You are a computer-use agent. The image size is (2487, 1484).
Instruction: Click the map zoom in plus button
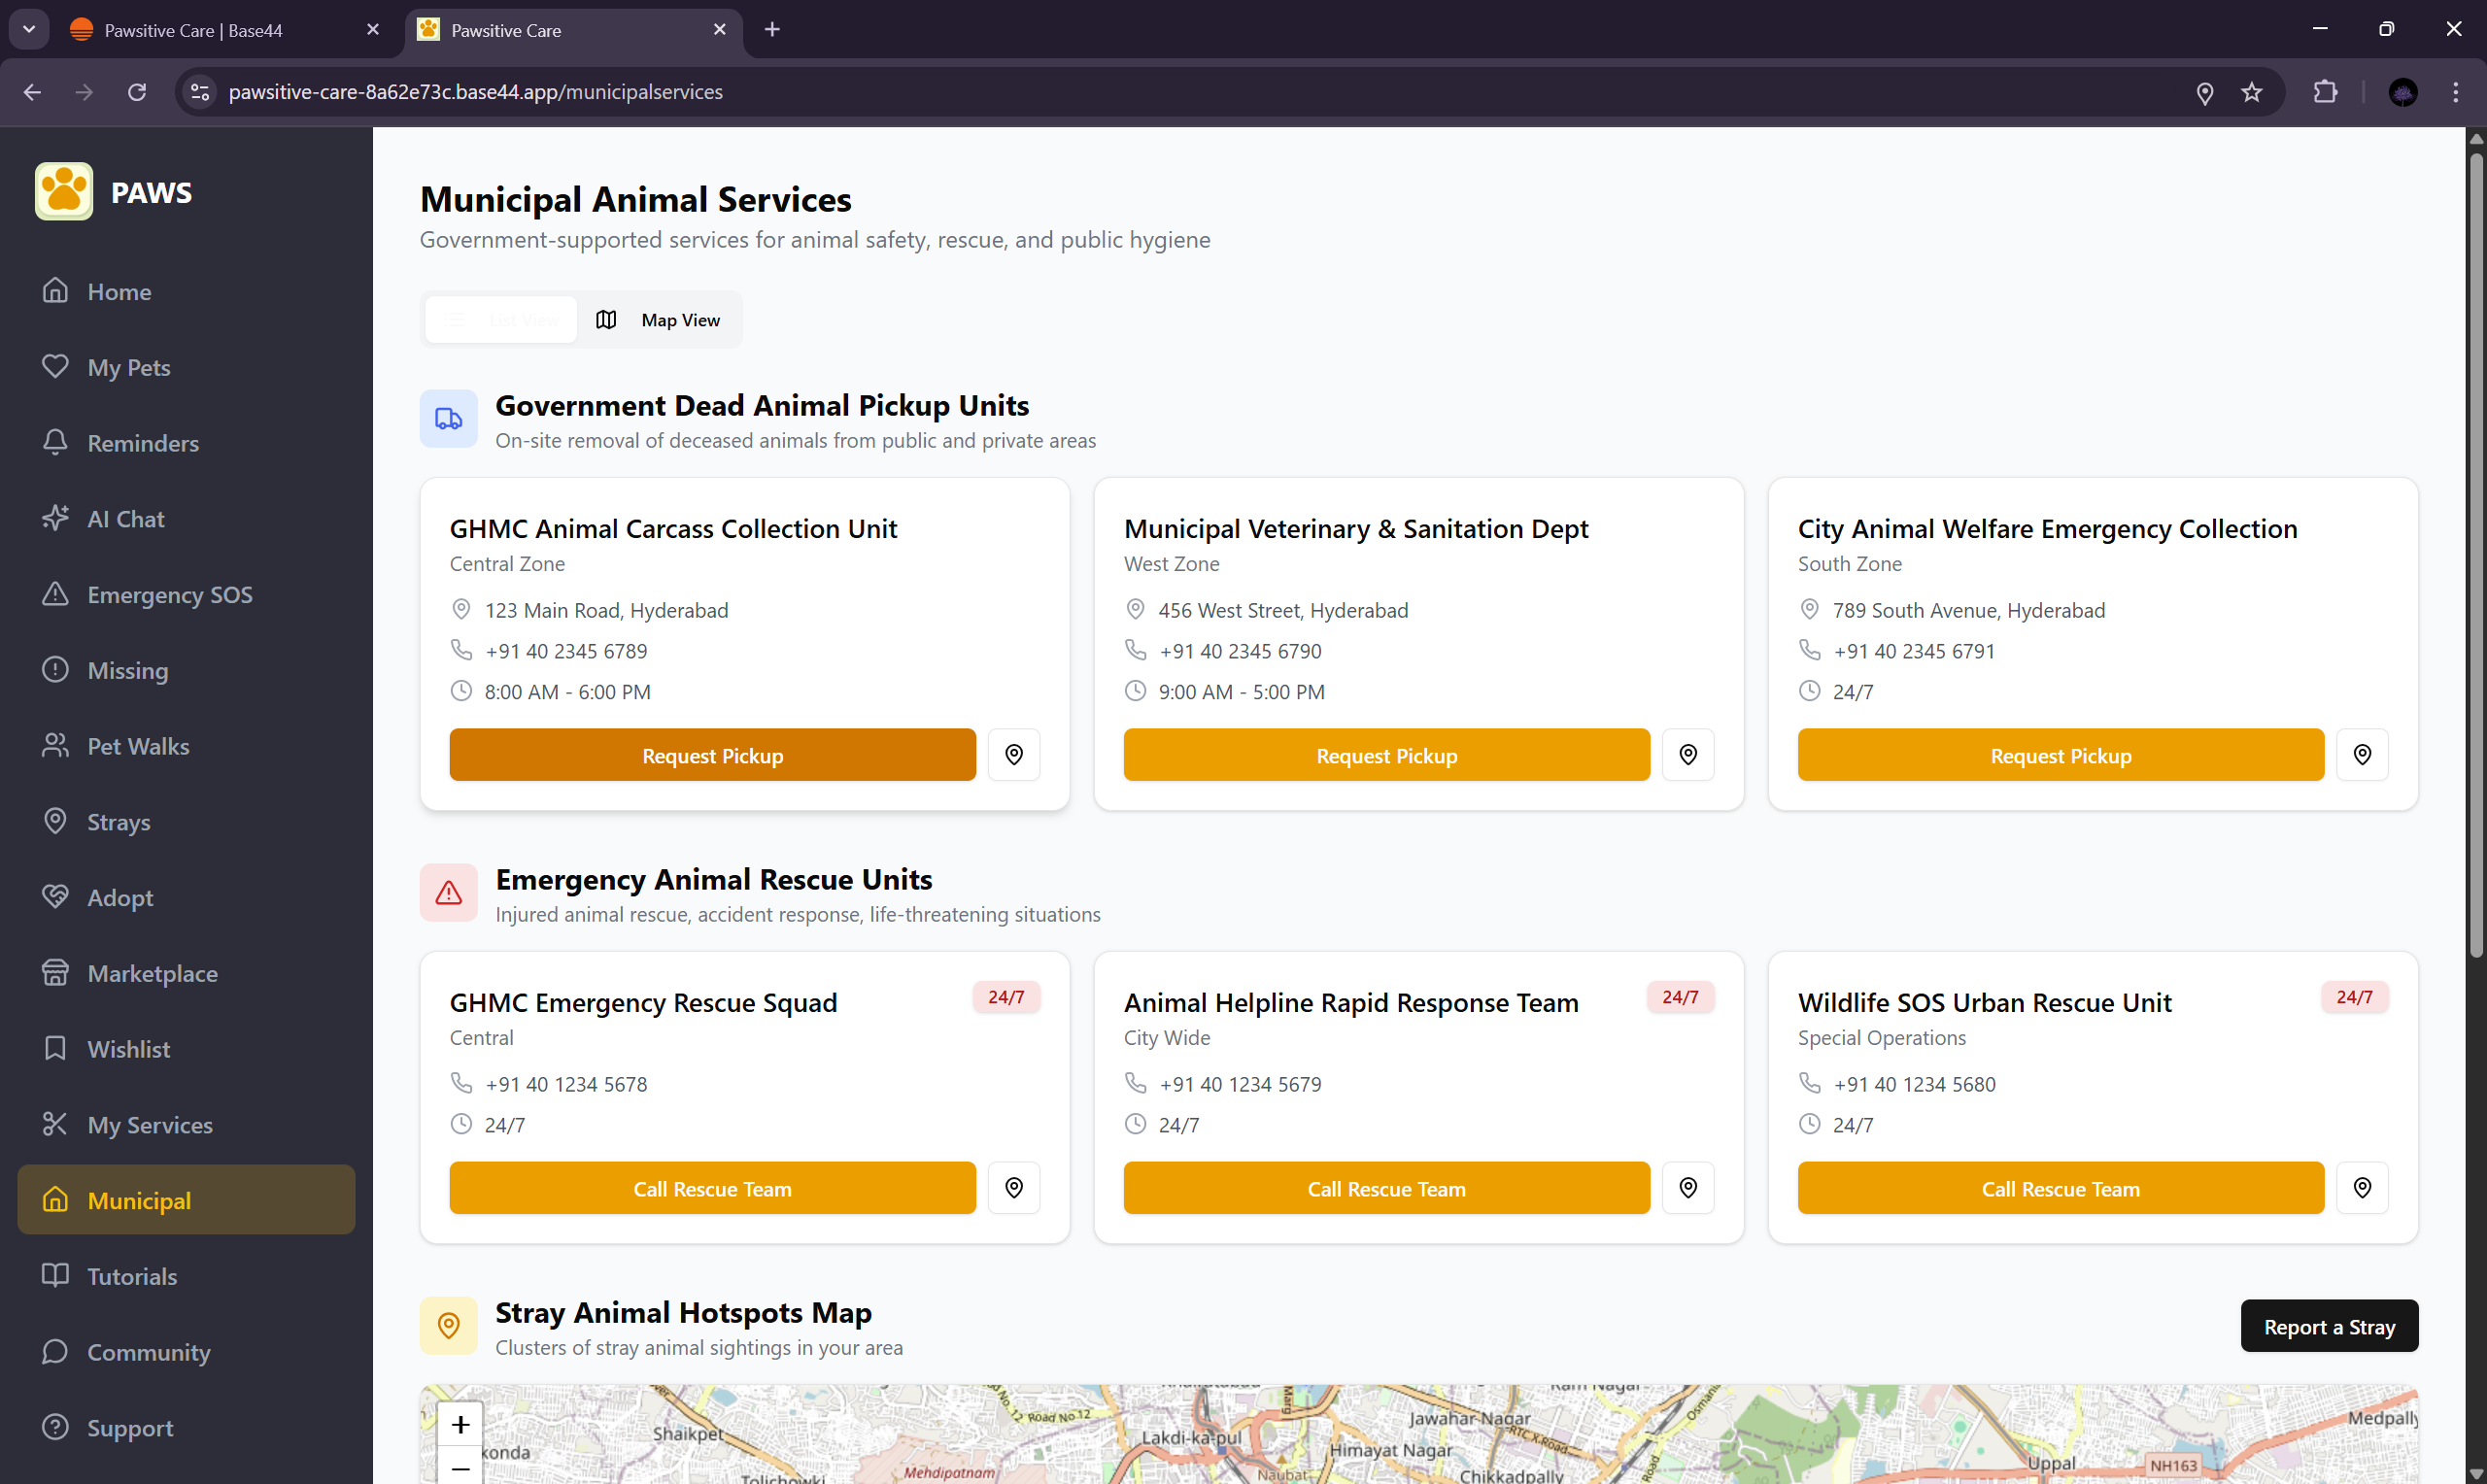click(460, 1424)
